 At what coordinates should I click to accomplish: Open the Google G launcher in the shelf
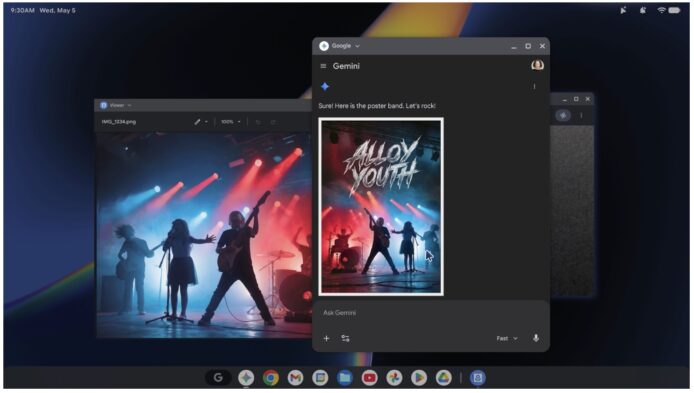(x=218, y=378)
